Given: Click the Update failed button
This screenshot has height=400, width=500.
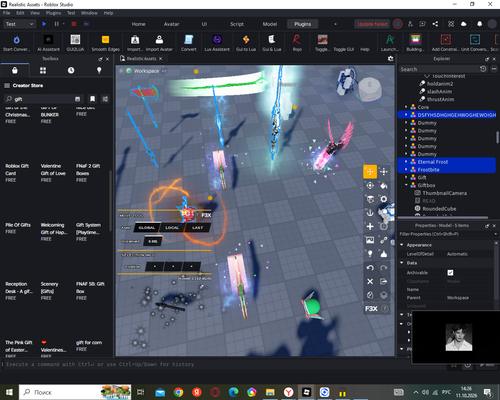Looking at the screenshot, I should coord(372,24).
